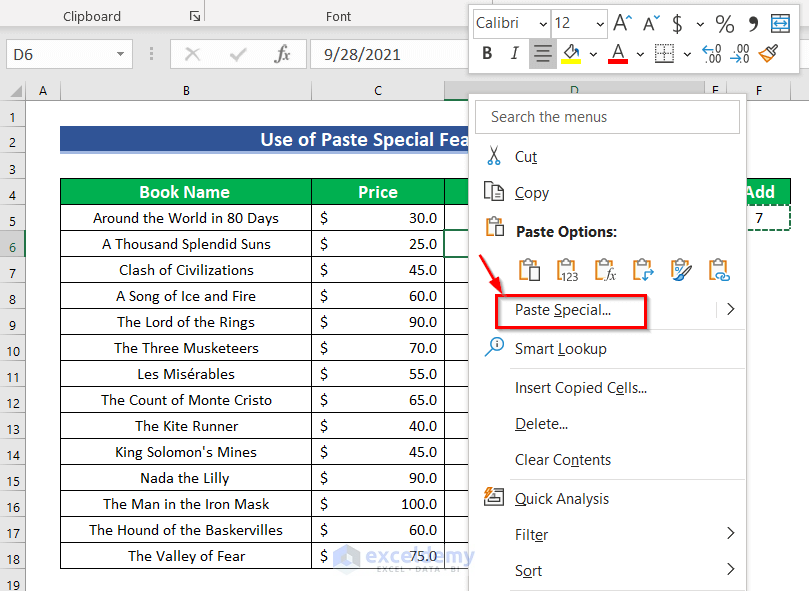
Task: Click Clear Contents in context menu
Action: pos(562,460)
